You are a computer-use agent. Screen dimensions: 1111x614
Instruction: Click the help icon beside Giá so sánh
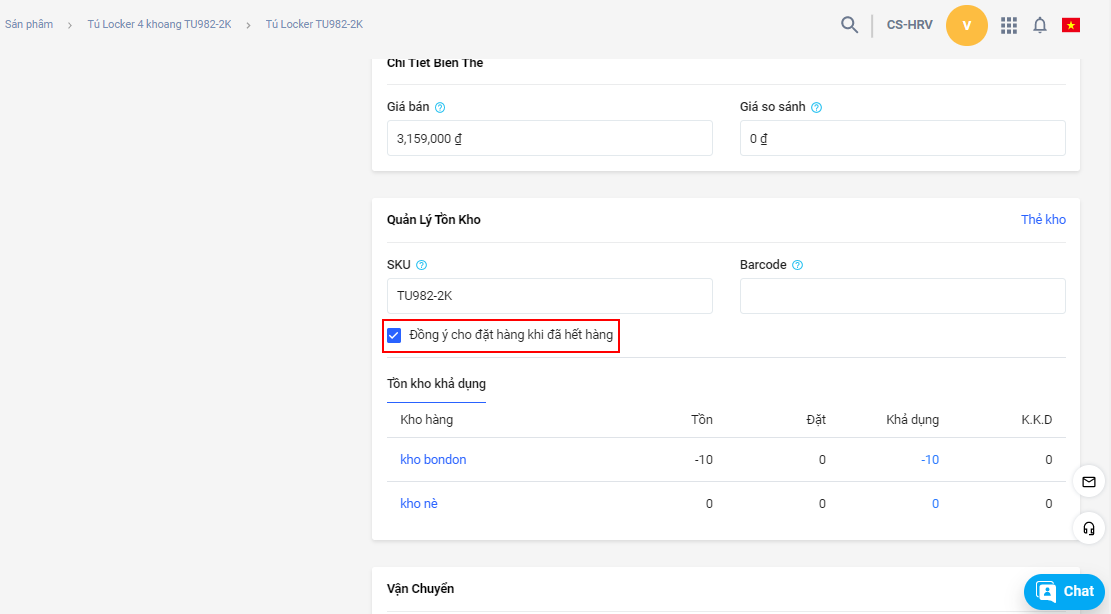tap(816, 107)
